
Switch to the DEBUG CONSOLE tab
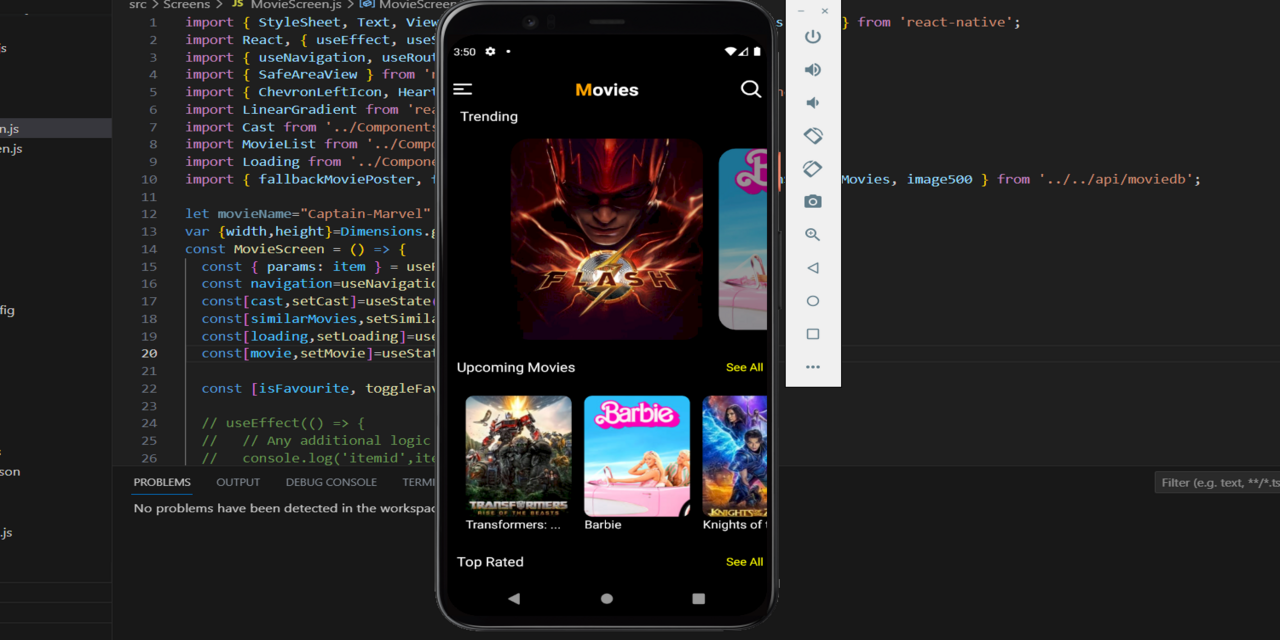tap(331, 482)
